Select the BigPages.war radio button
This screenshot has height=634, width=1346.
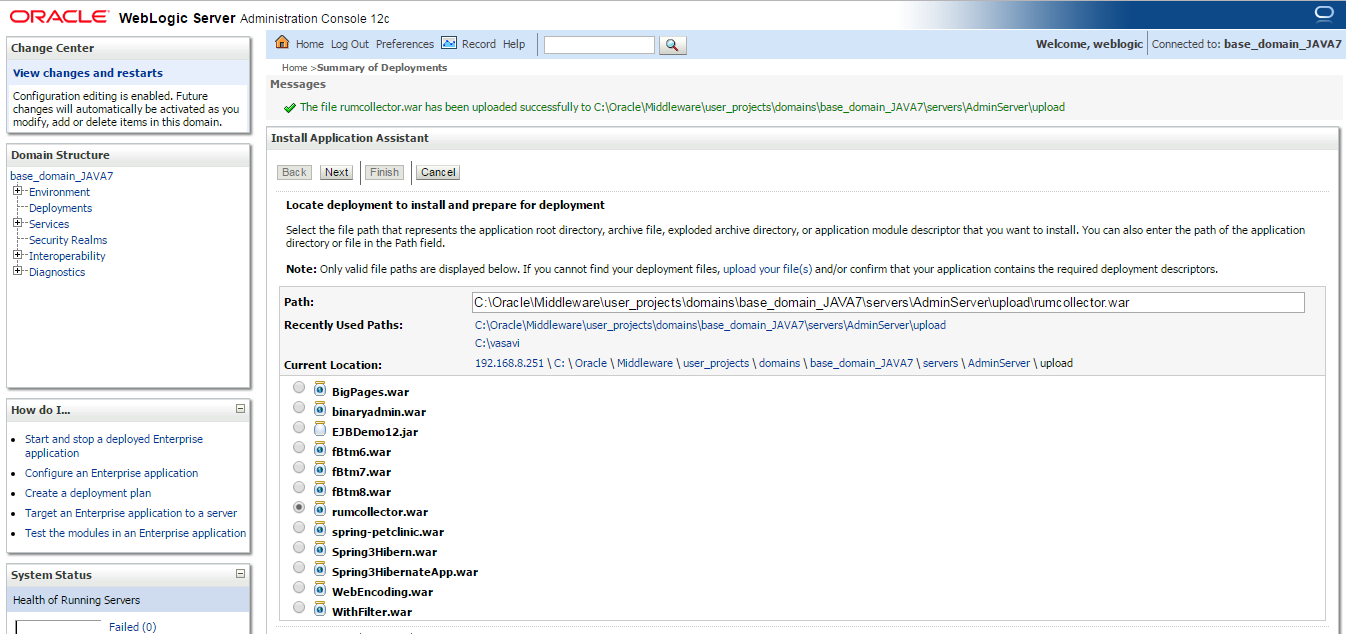(x=299, y=388)
